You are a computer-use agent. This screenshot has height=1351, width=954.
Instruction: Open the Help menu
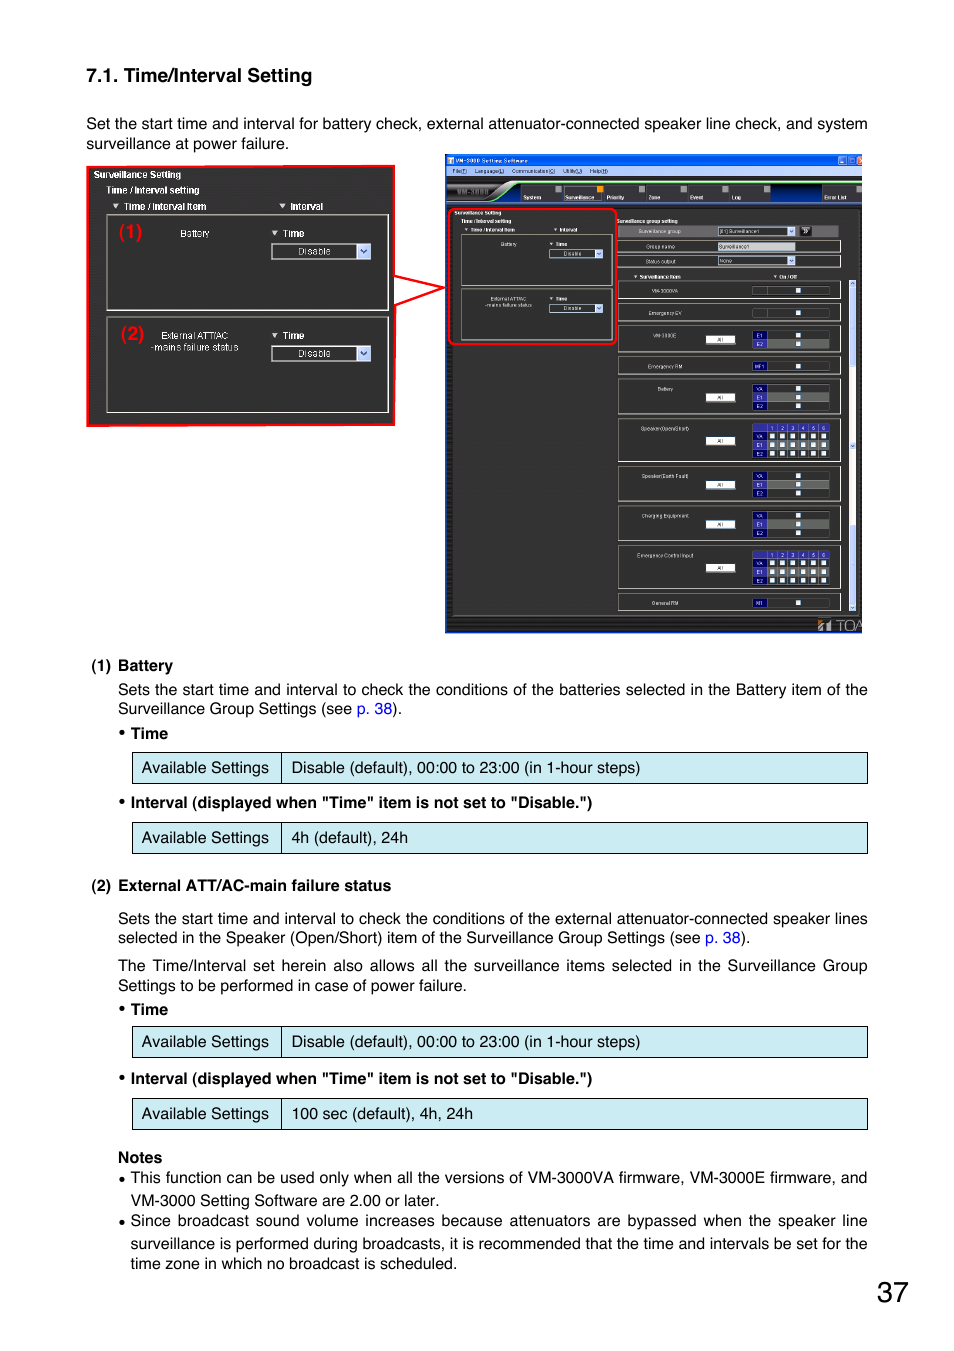click(x=598, y=171)
